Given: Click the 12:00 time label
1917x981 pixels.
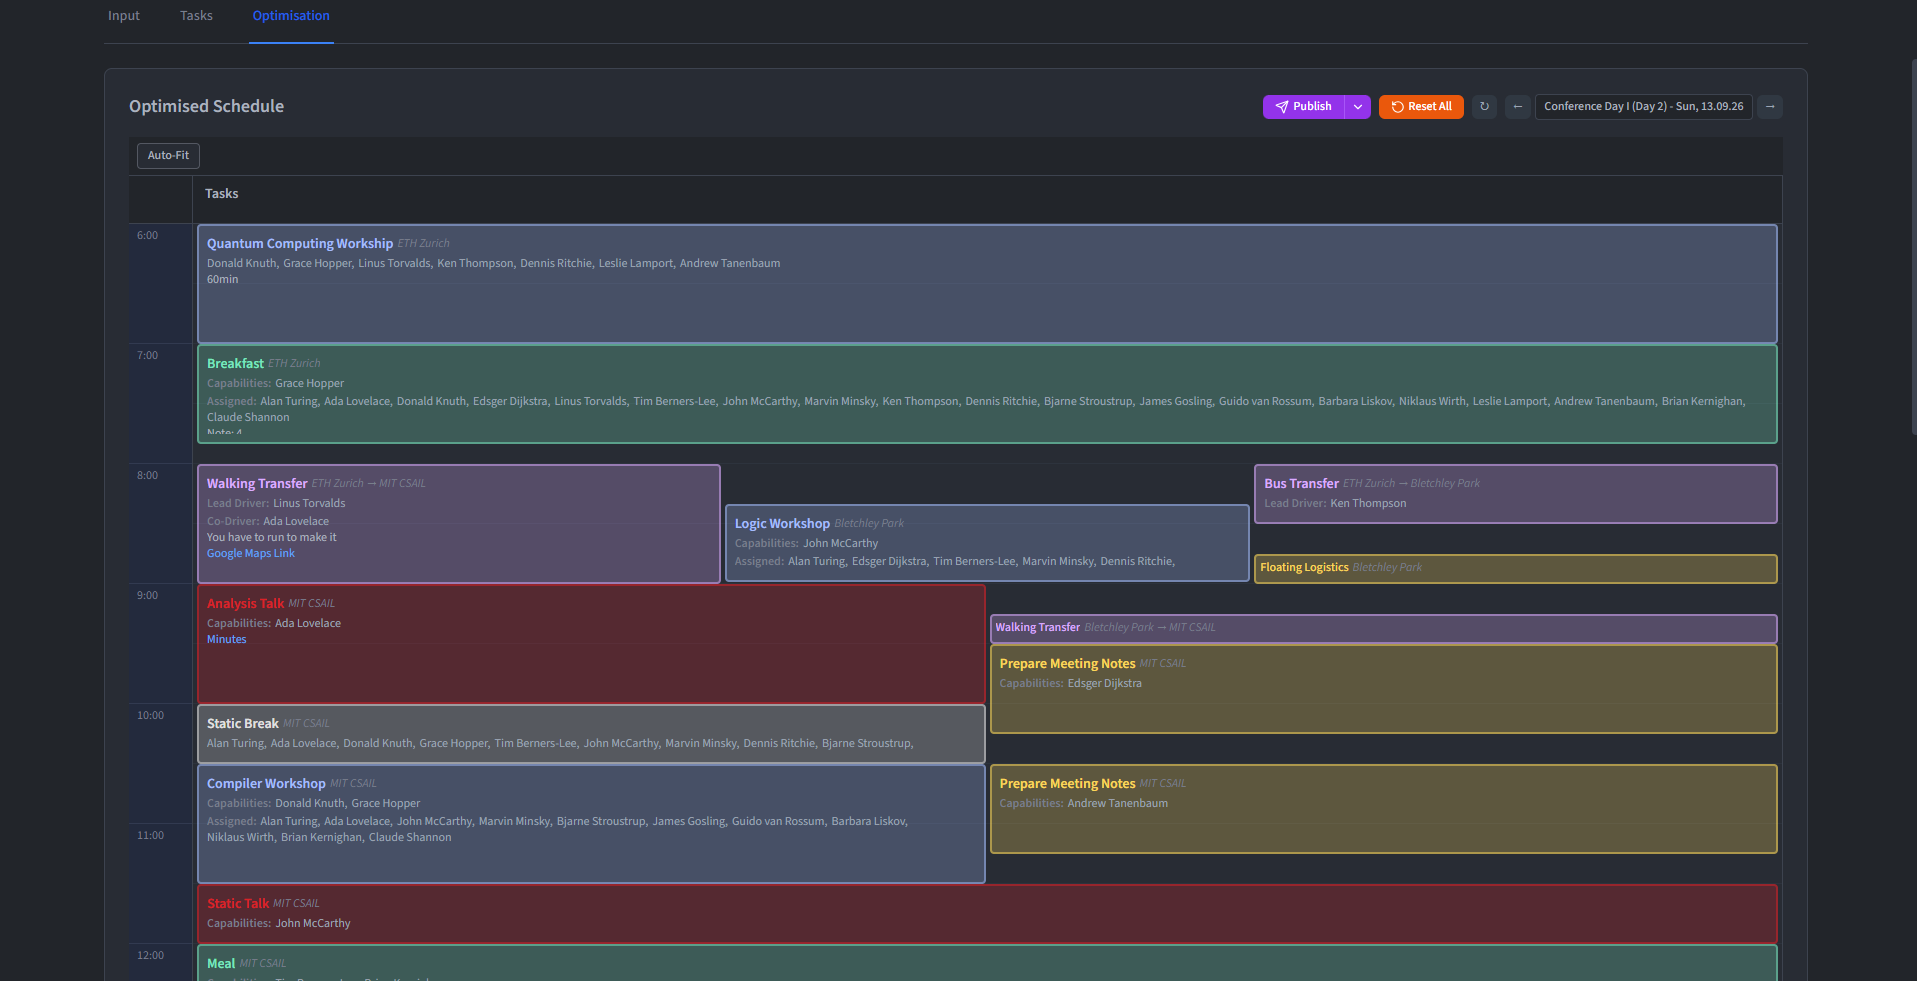Looking at the screenshot, I should pos(150,956).
